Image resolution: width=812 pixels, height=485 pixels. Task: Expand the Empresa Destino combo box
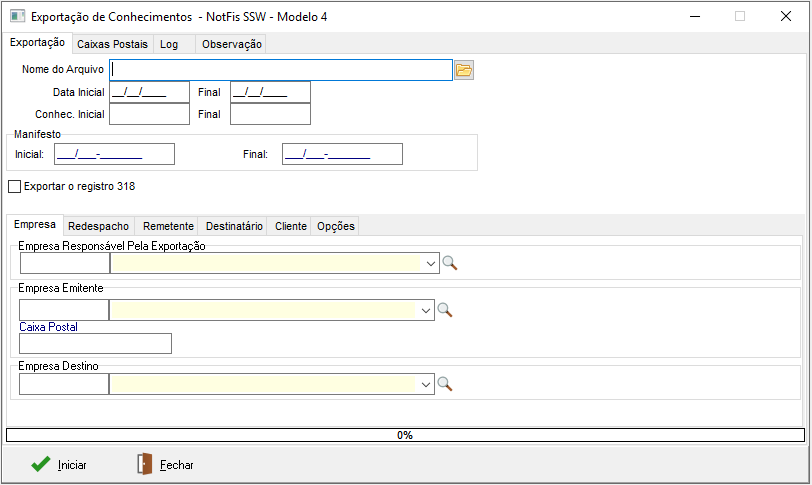tap(426, 384)
